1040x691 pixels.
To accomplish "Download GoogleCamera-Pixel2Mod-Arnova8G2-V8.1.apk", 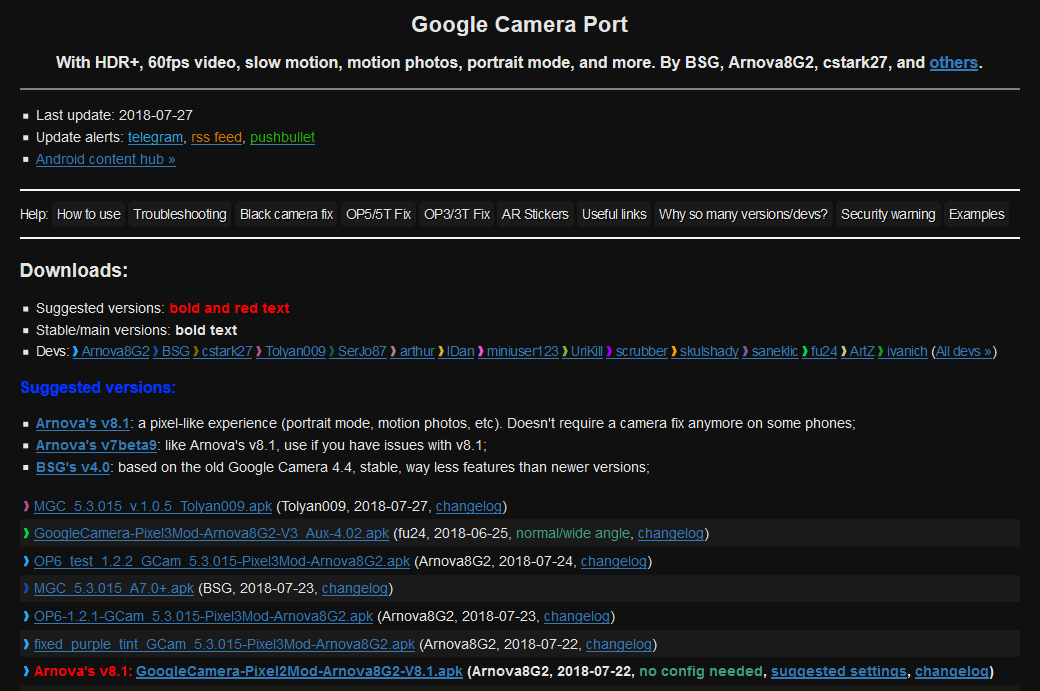I will [299, 671].
